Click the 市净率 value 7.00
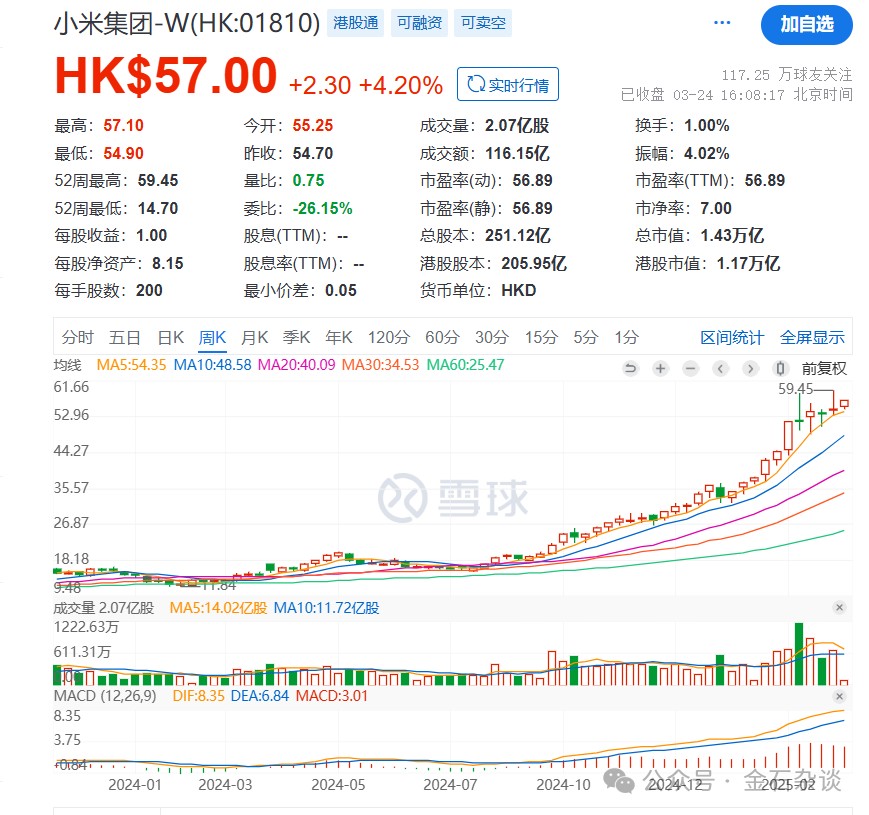Screen dimensions: 869x815 (716, 208)
